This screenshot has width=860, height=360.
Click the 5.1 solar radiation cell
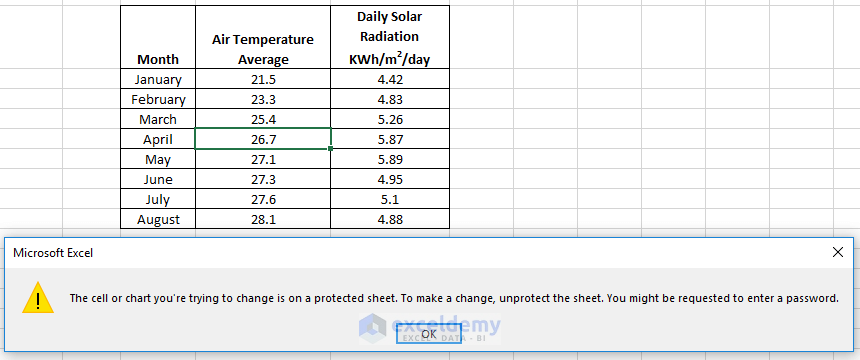tap(390, 199)
